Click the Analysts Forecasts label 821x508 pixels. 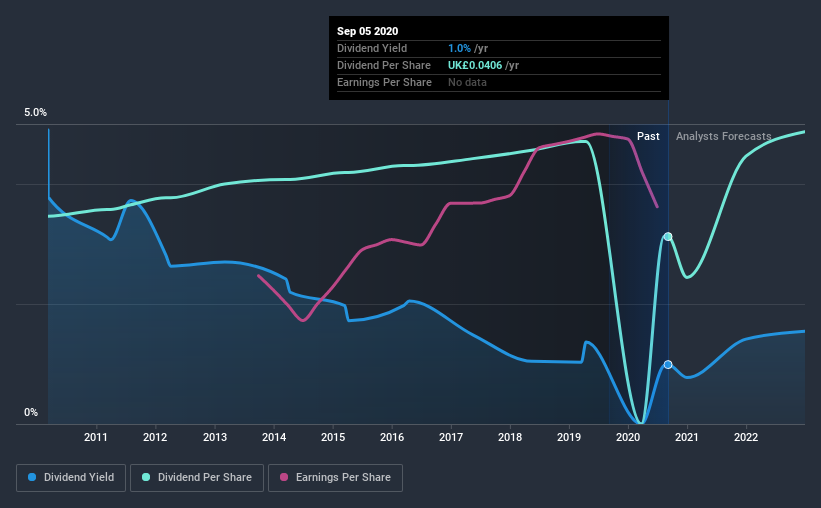tap(724, 136)
